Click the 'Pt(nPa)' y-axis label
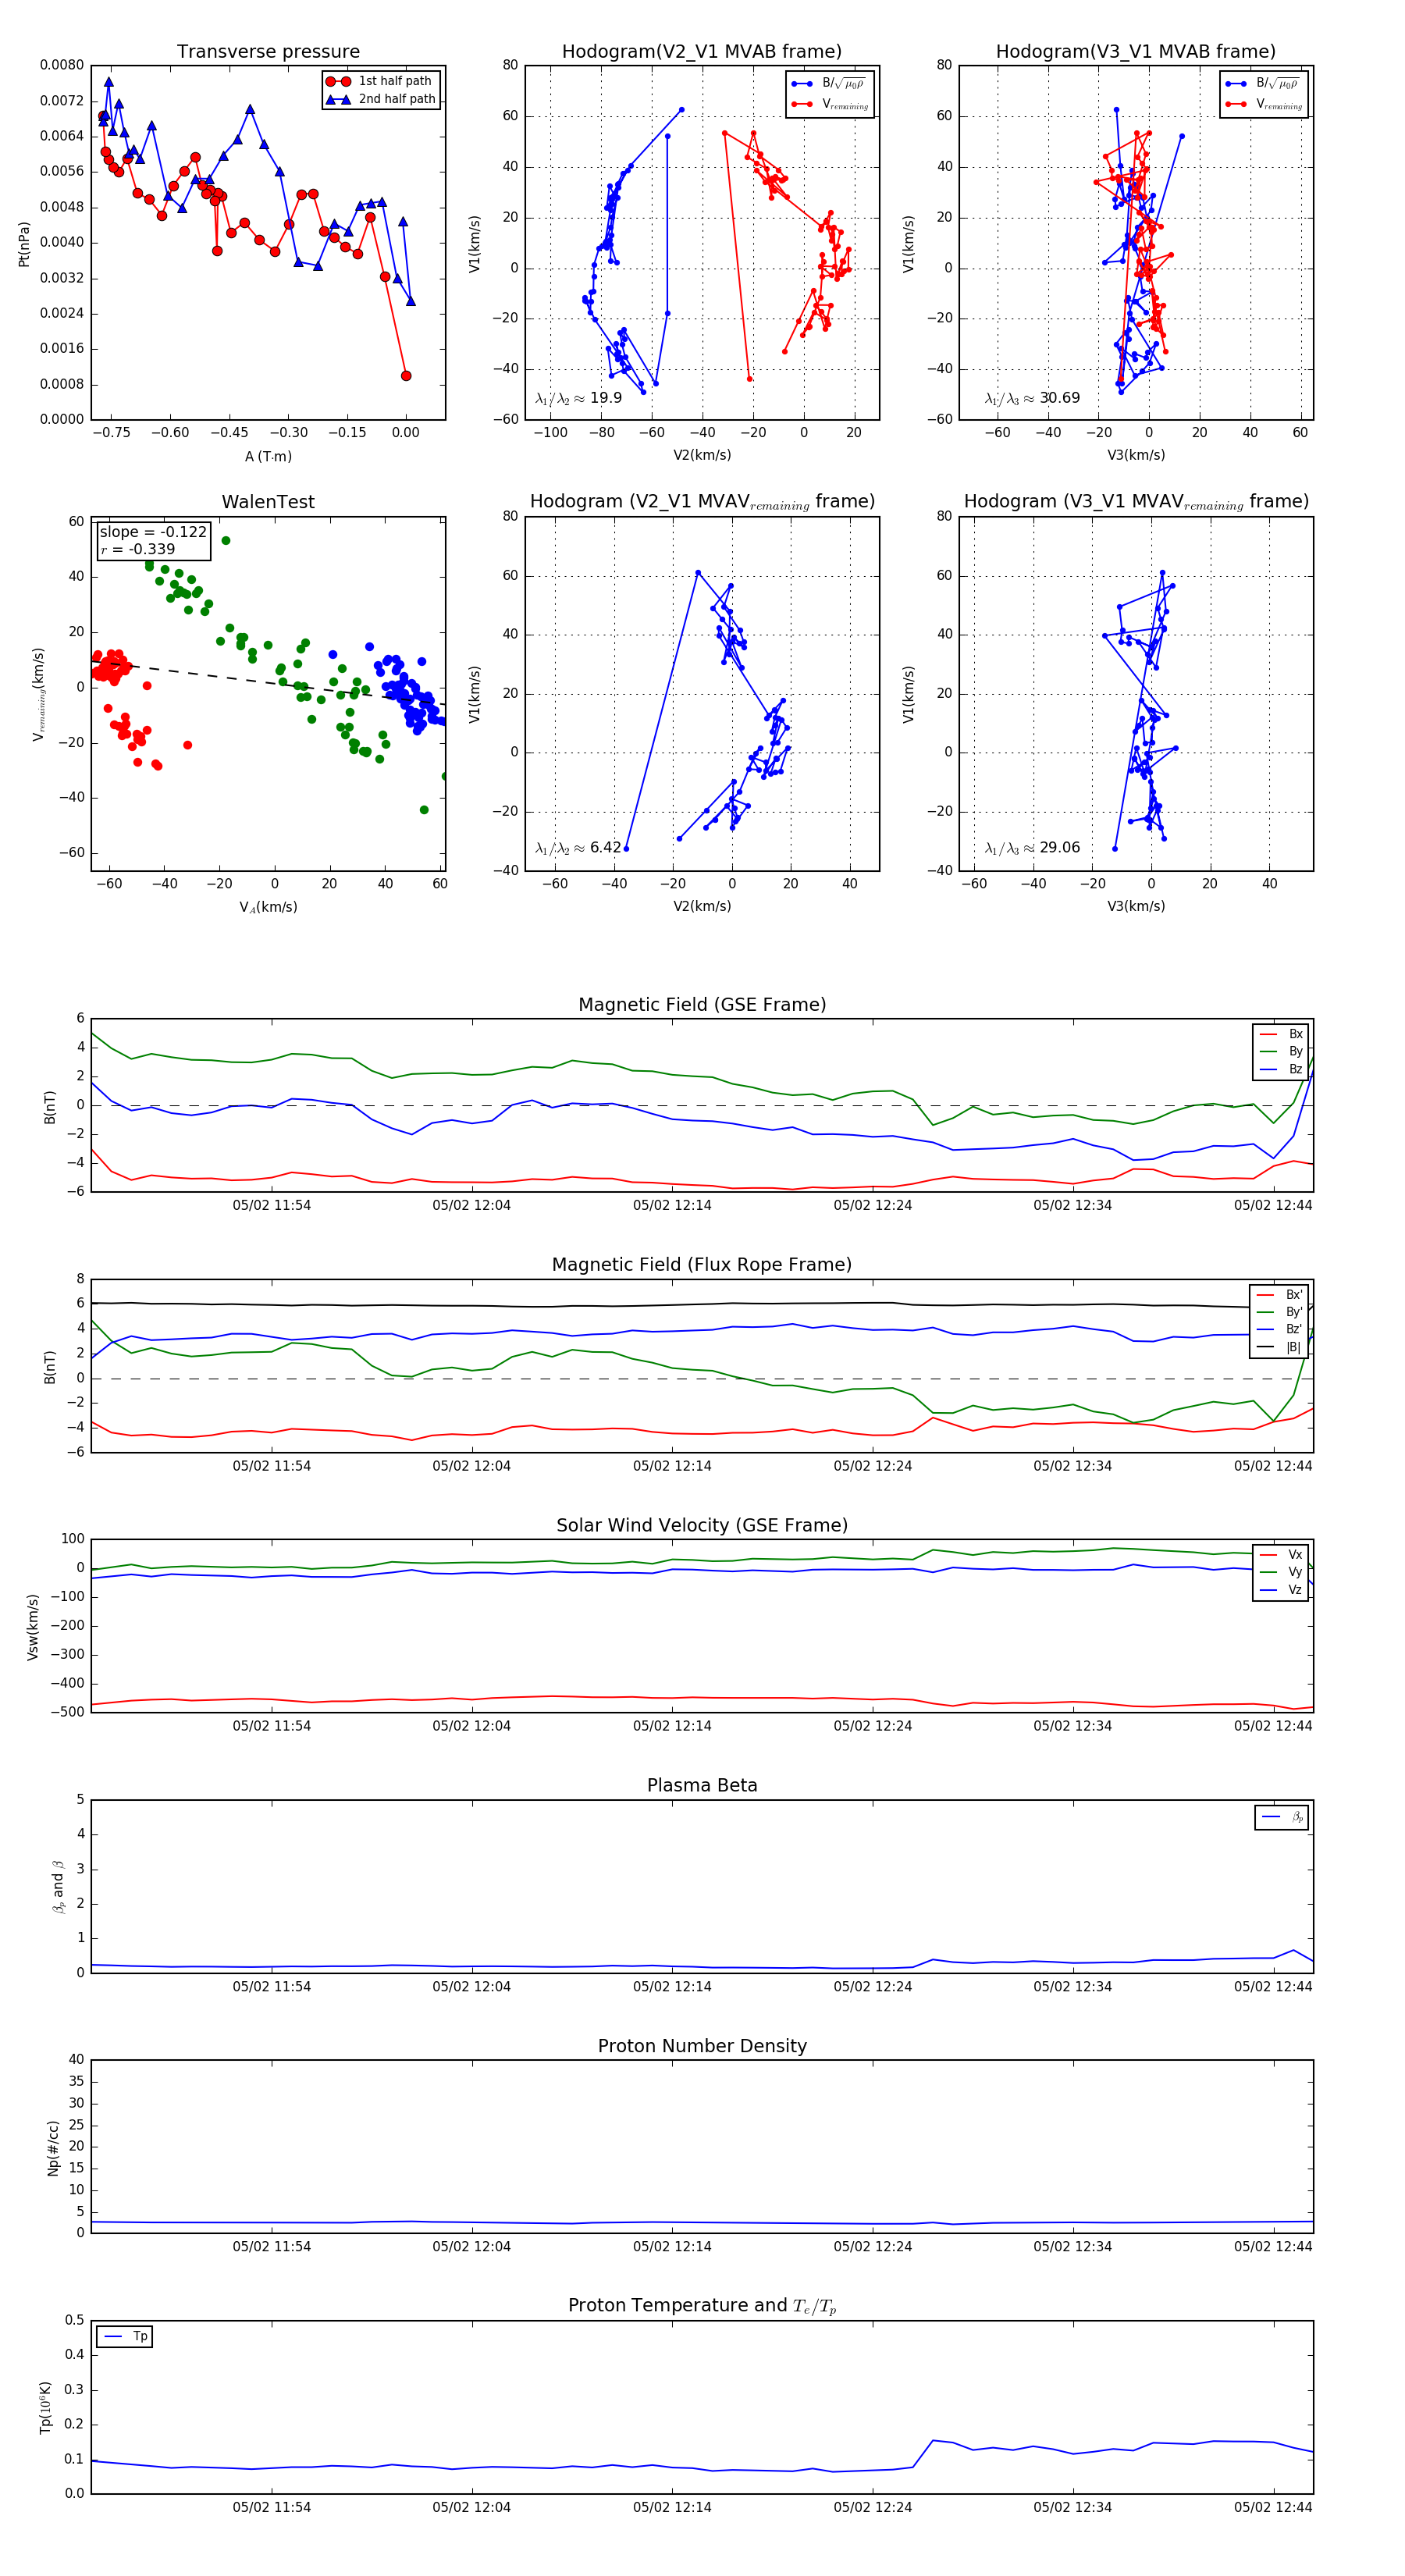This screenshot has width=1405, height=2576. [x=24, y=243]
